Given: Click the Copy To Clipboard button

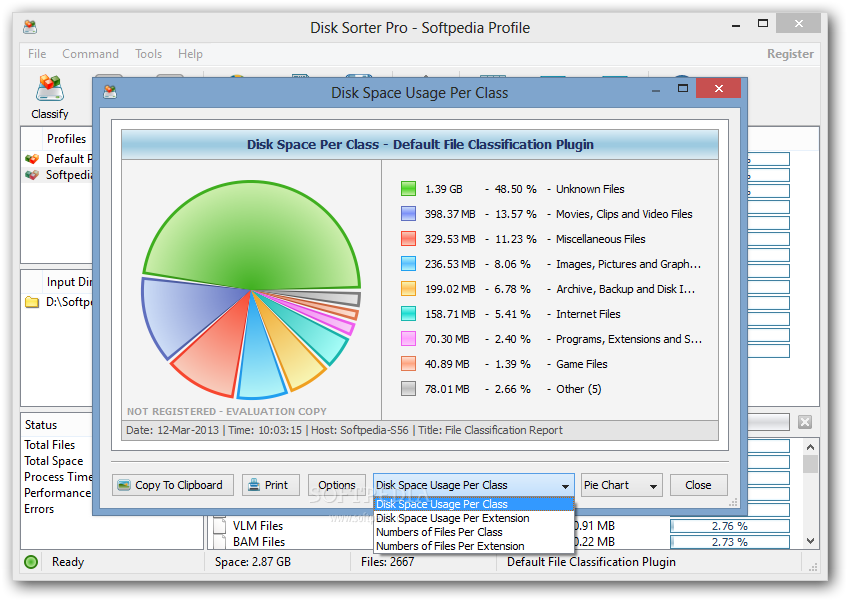Looking at the screenshot, I should [x=173, y=485].
